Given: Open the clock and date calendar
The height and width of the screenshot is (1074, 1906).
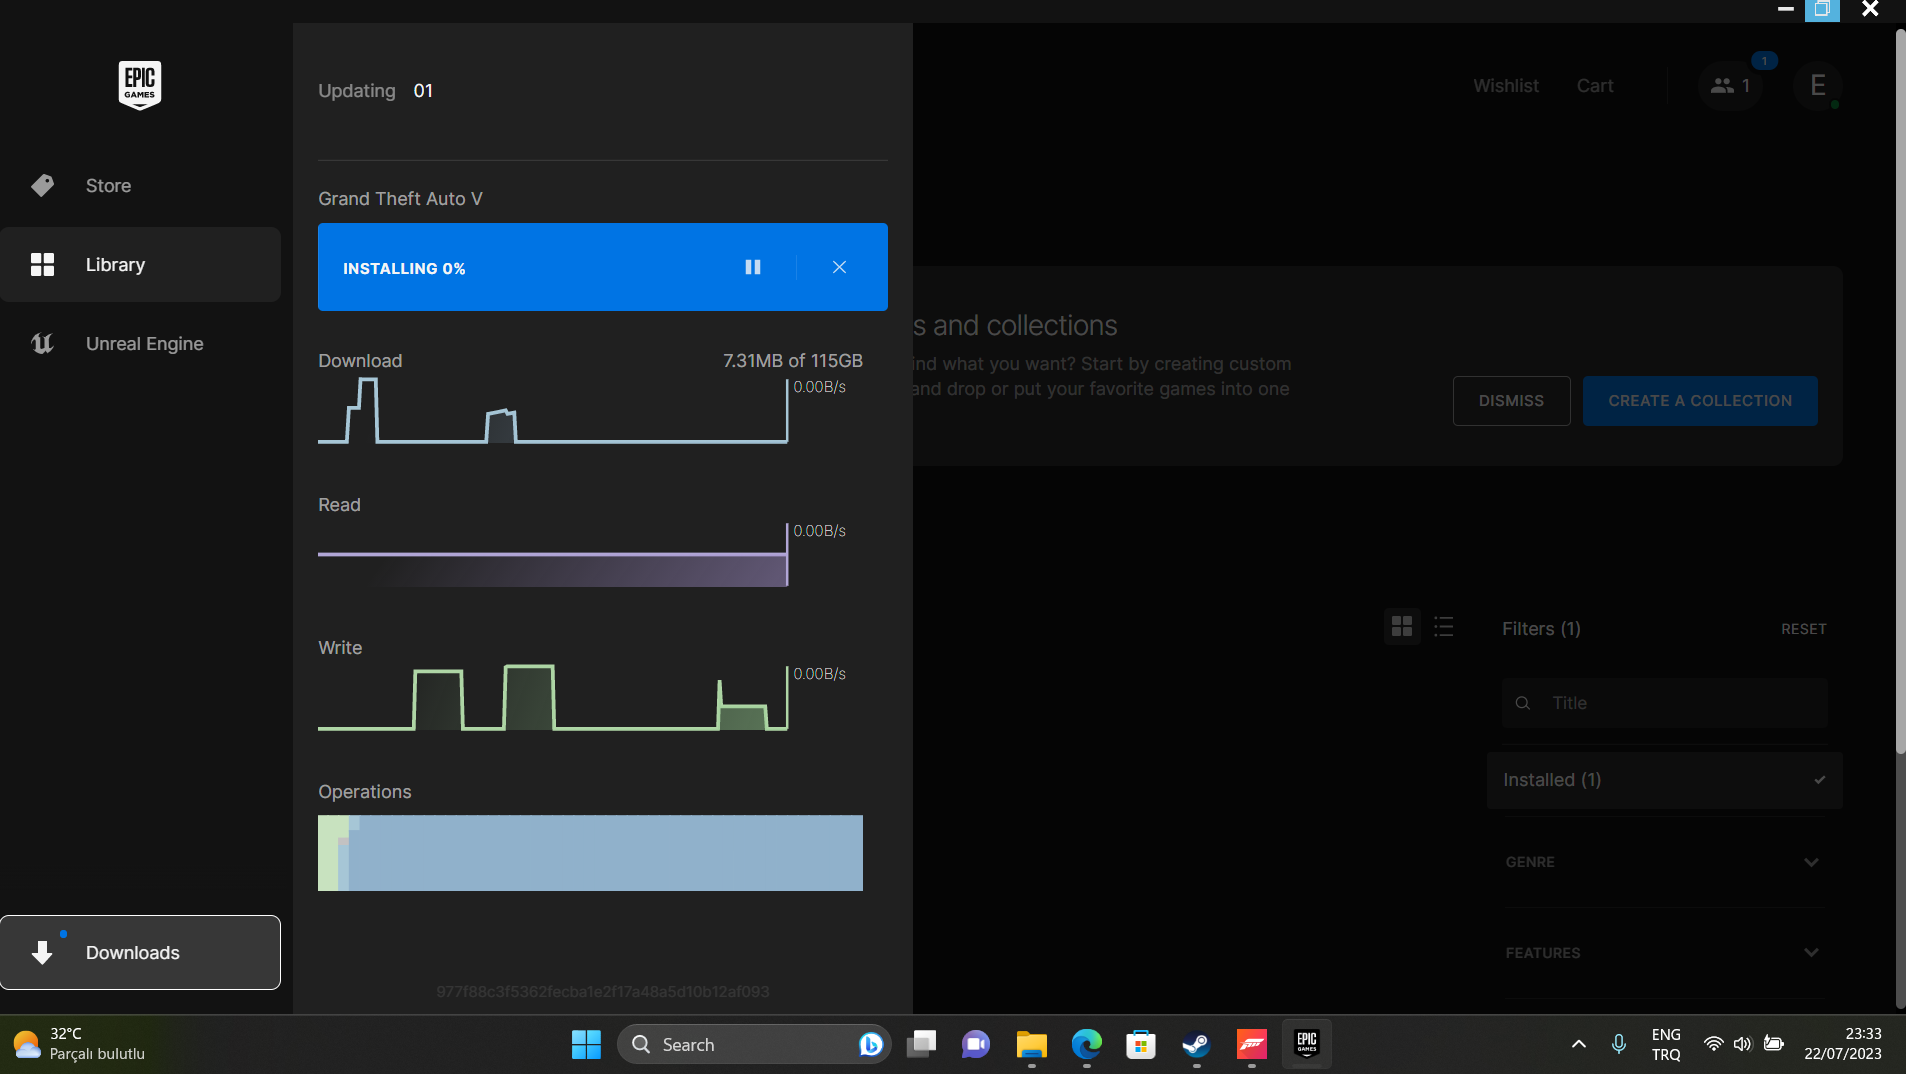Looking at the screenshot, I should click(x=1843, y=1045).
